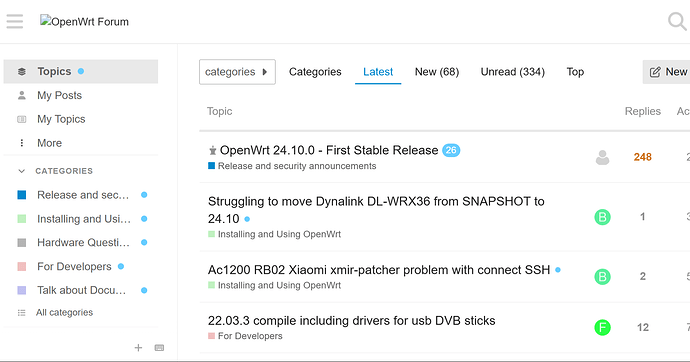Image resolution: width=690 pixels, height=362 pixels.
Task: Select the Top tab
Action: pos(575,72)
